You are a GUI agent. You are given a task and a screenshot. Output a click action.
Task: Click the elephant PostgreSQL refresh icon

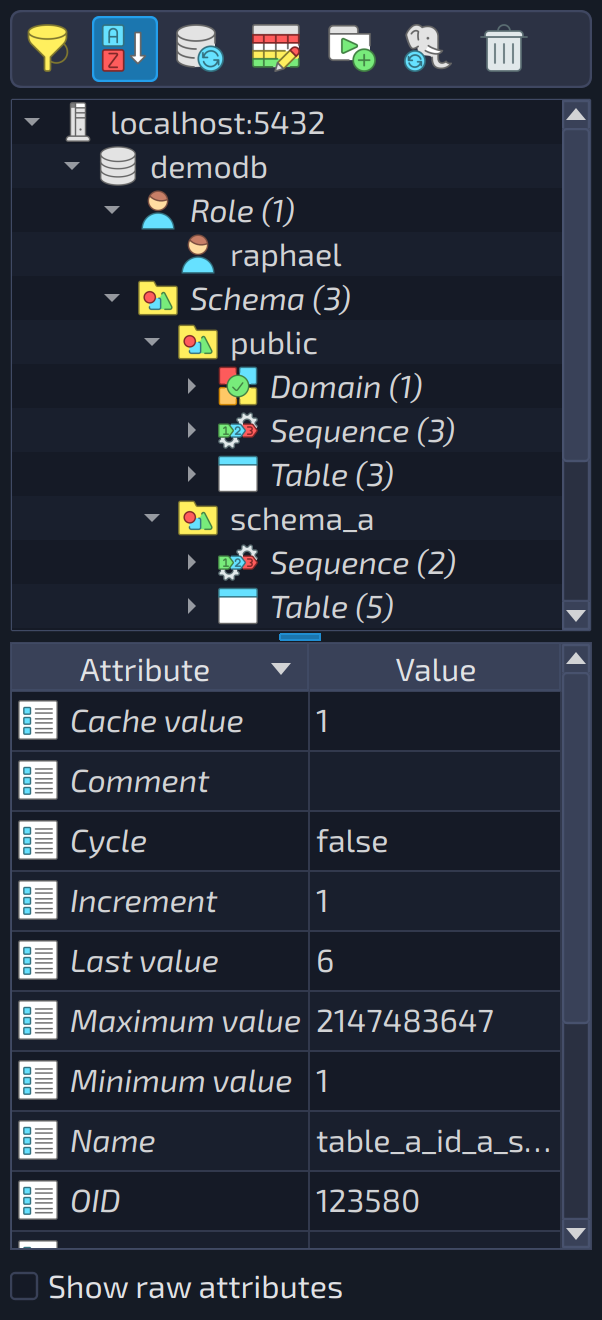click(x=428, y=48)
